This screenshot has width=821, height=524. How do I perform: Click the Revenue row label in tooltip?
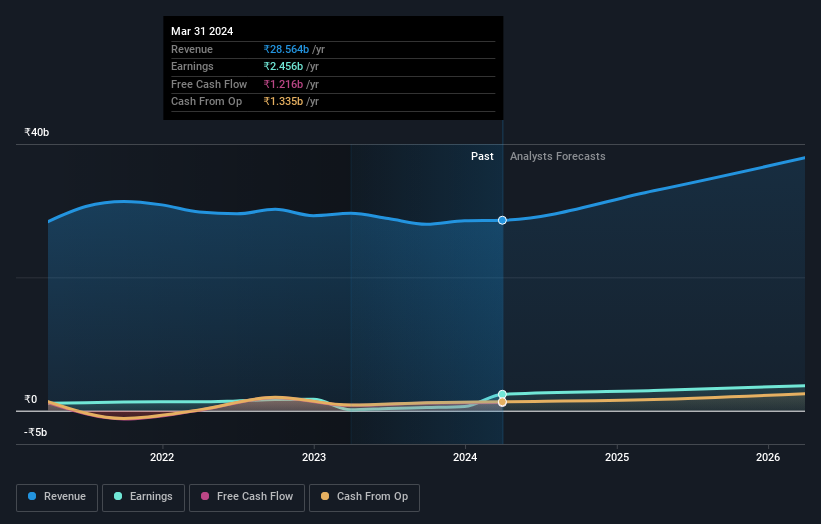(192, 49)
